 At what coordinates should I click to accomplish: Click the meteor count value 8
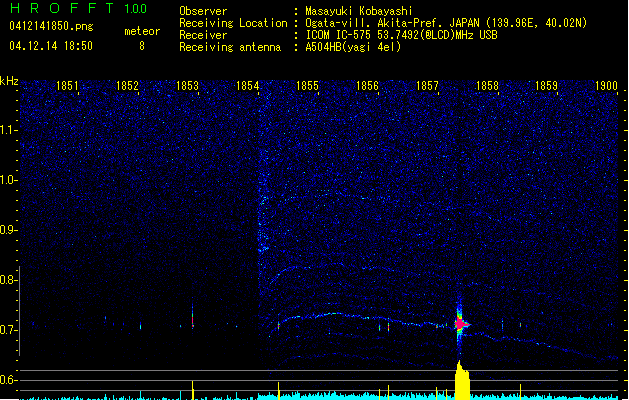click(x=142, y=46)
